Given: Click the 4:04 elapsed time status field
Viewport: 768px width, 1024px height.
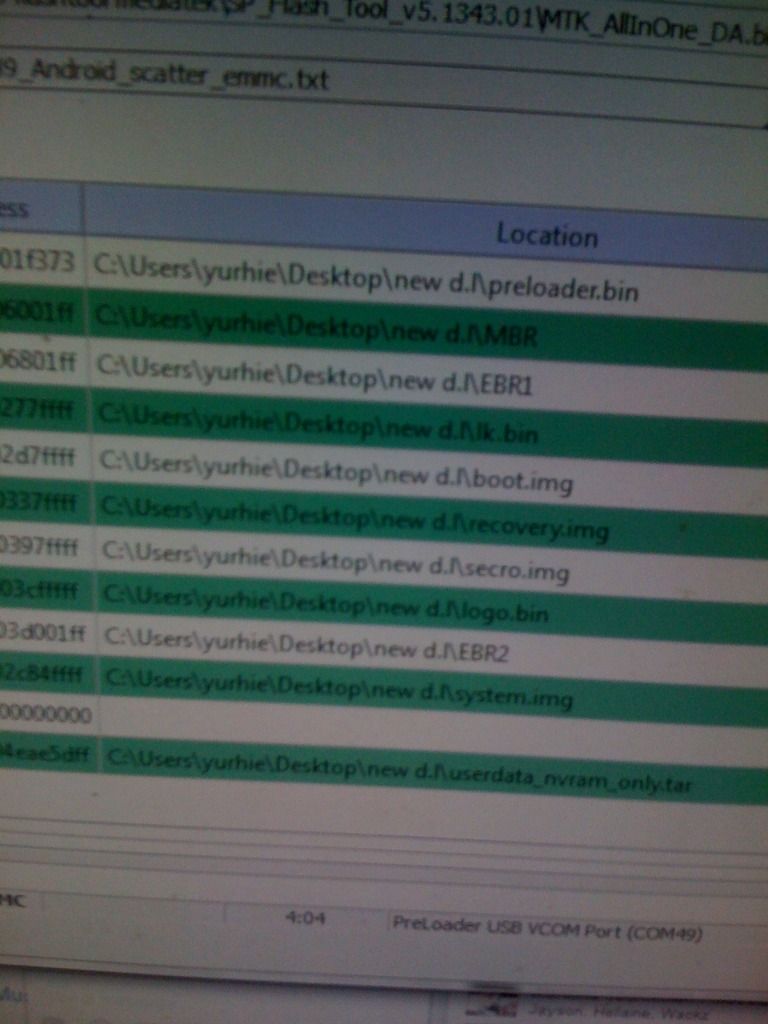Looking at the screenshot, I should (x=305, y=917).
